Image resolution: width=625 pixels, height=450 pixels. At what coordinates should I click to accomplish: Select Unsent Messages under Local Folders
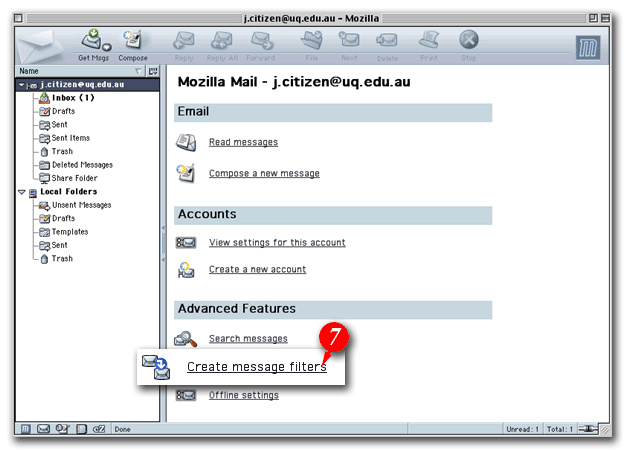[x=81, y=205]
